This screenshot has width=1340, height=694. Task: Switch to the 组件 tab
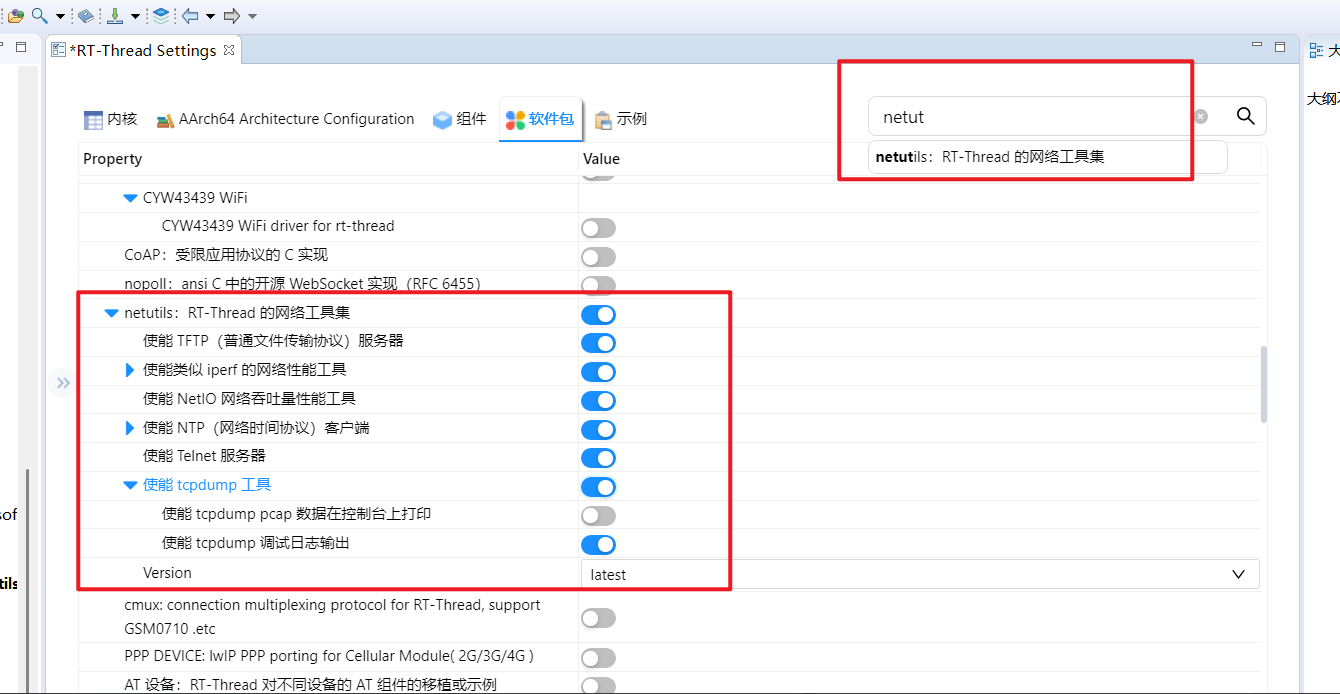click(x=459, y=119)
